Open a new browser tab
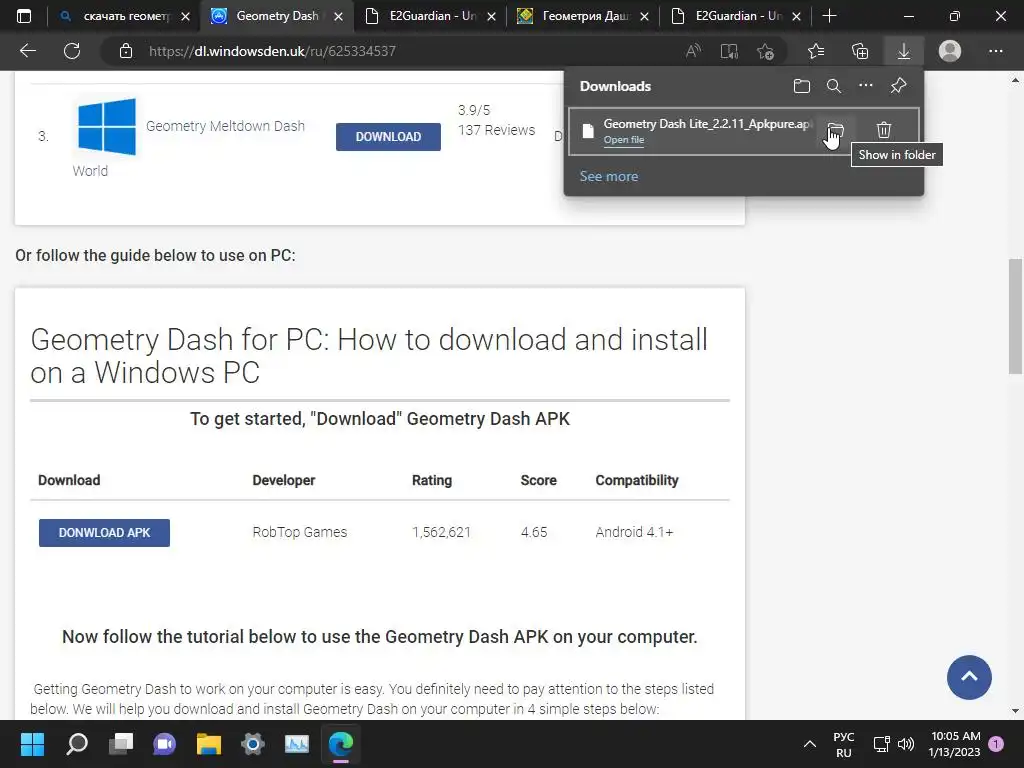Image resolution: width=1024 pixels, height=768 pixels. tap(829, 16)
